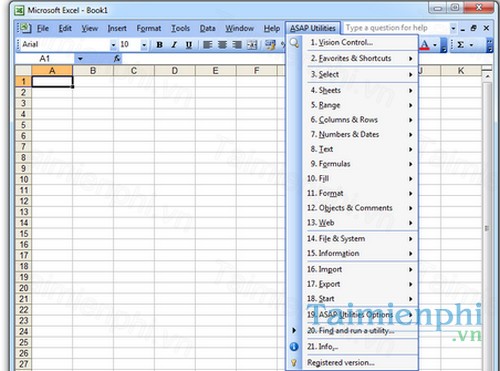Open the AutoSum dropdown arrow

(x=471, y=45)
